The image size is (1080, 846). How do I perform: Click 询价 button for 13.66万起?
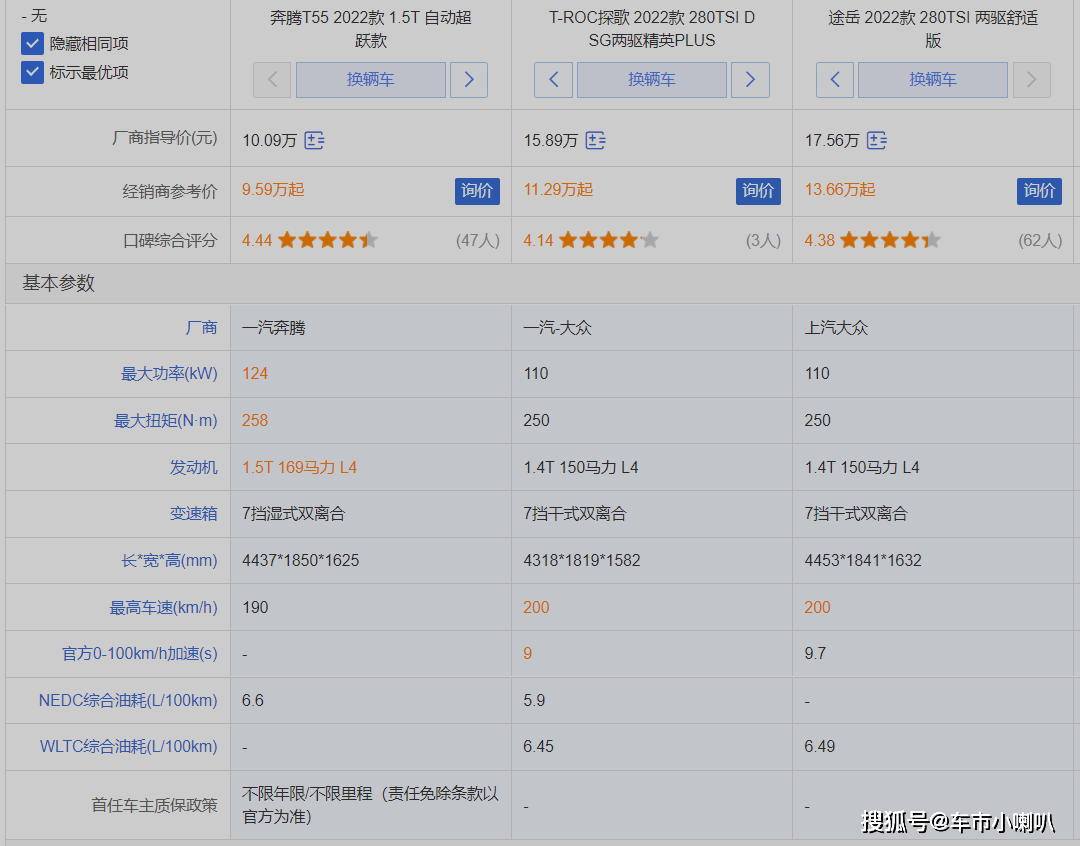[1039, 191]
